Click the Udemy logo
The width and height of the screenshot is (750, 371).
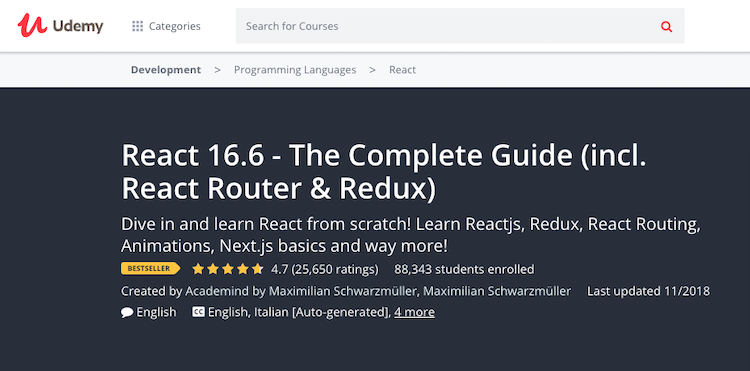(60, 25)
